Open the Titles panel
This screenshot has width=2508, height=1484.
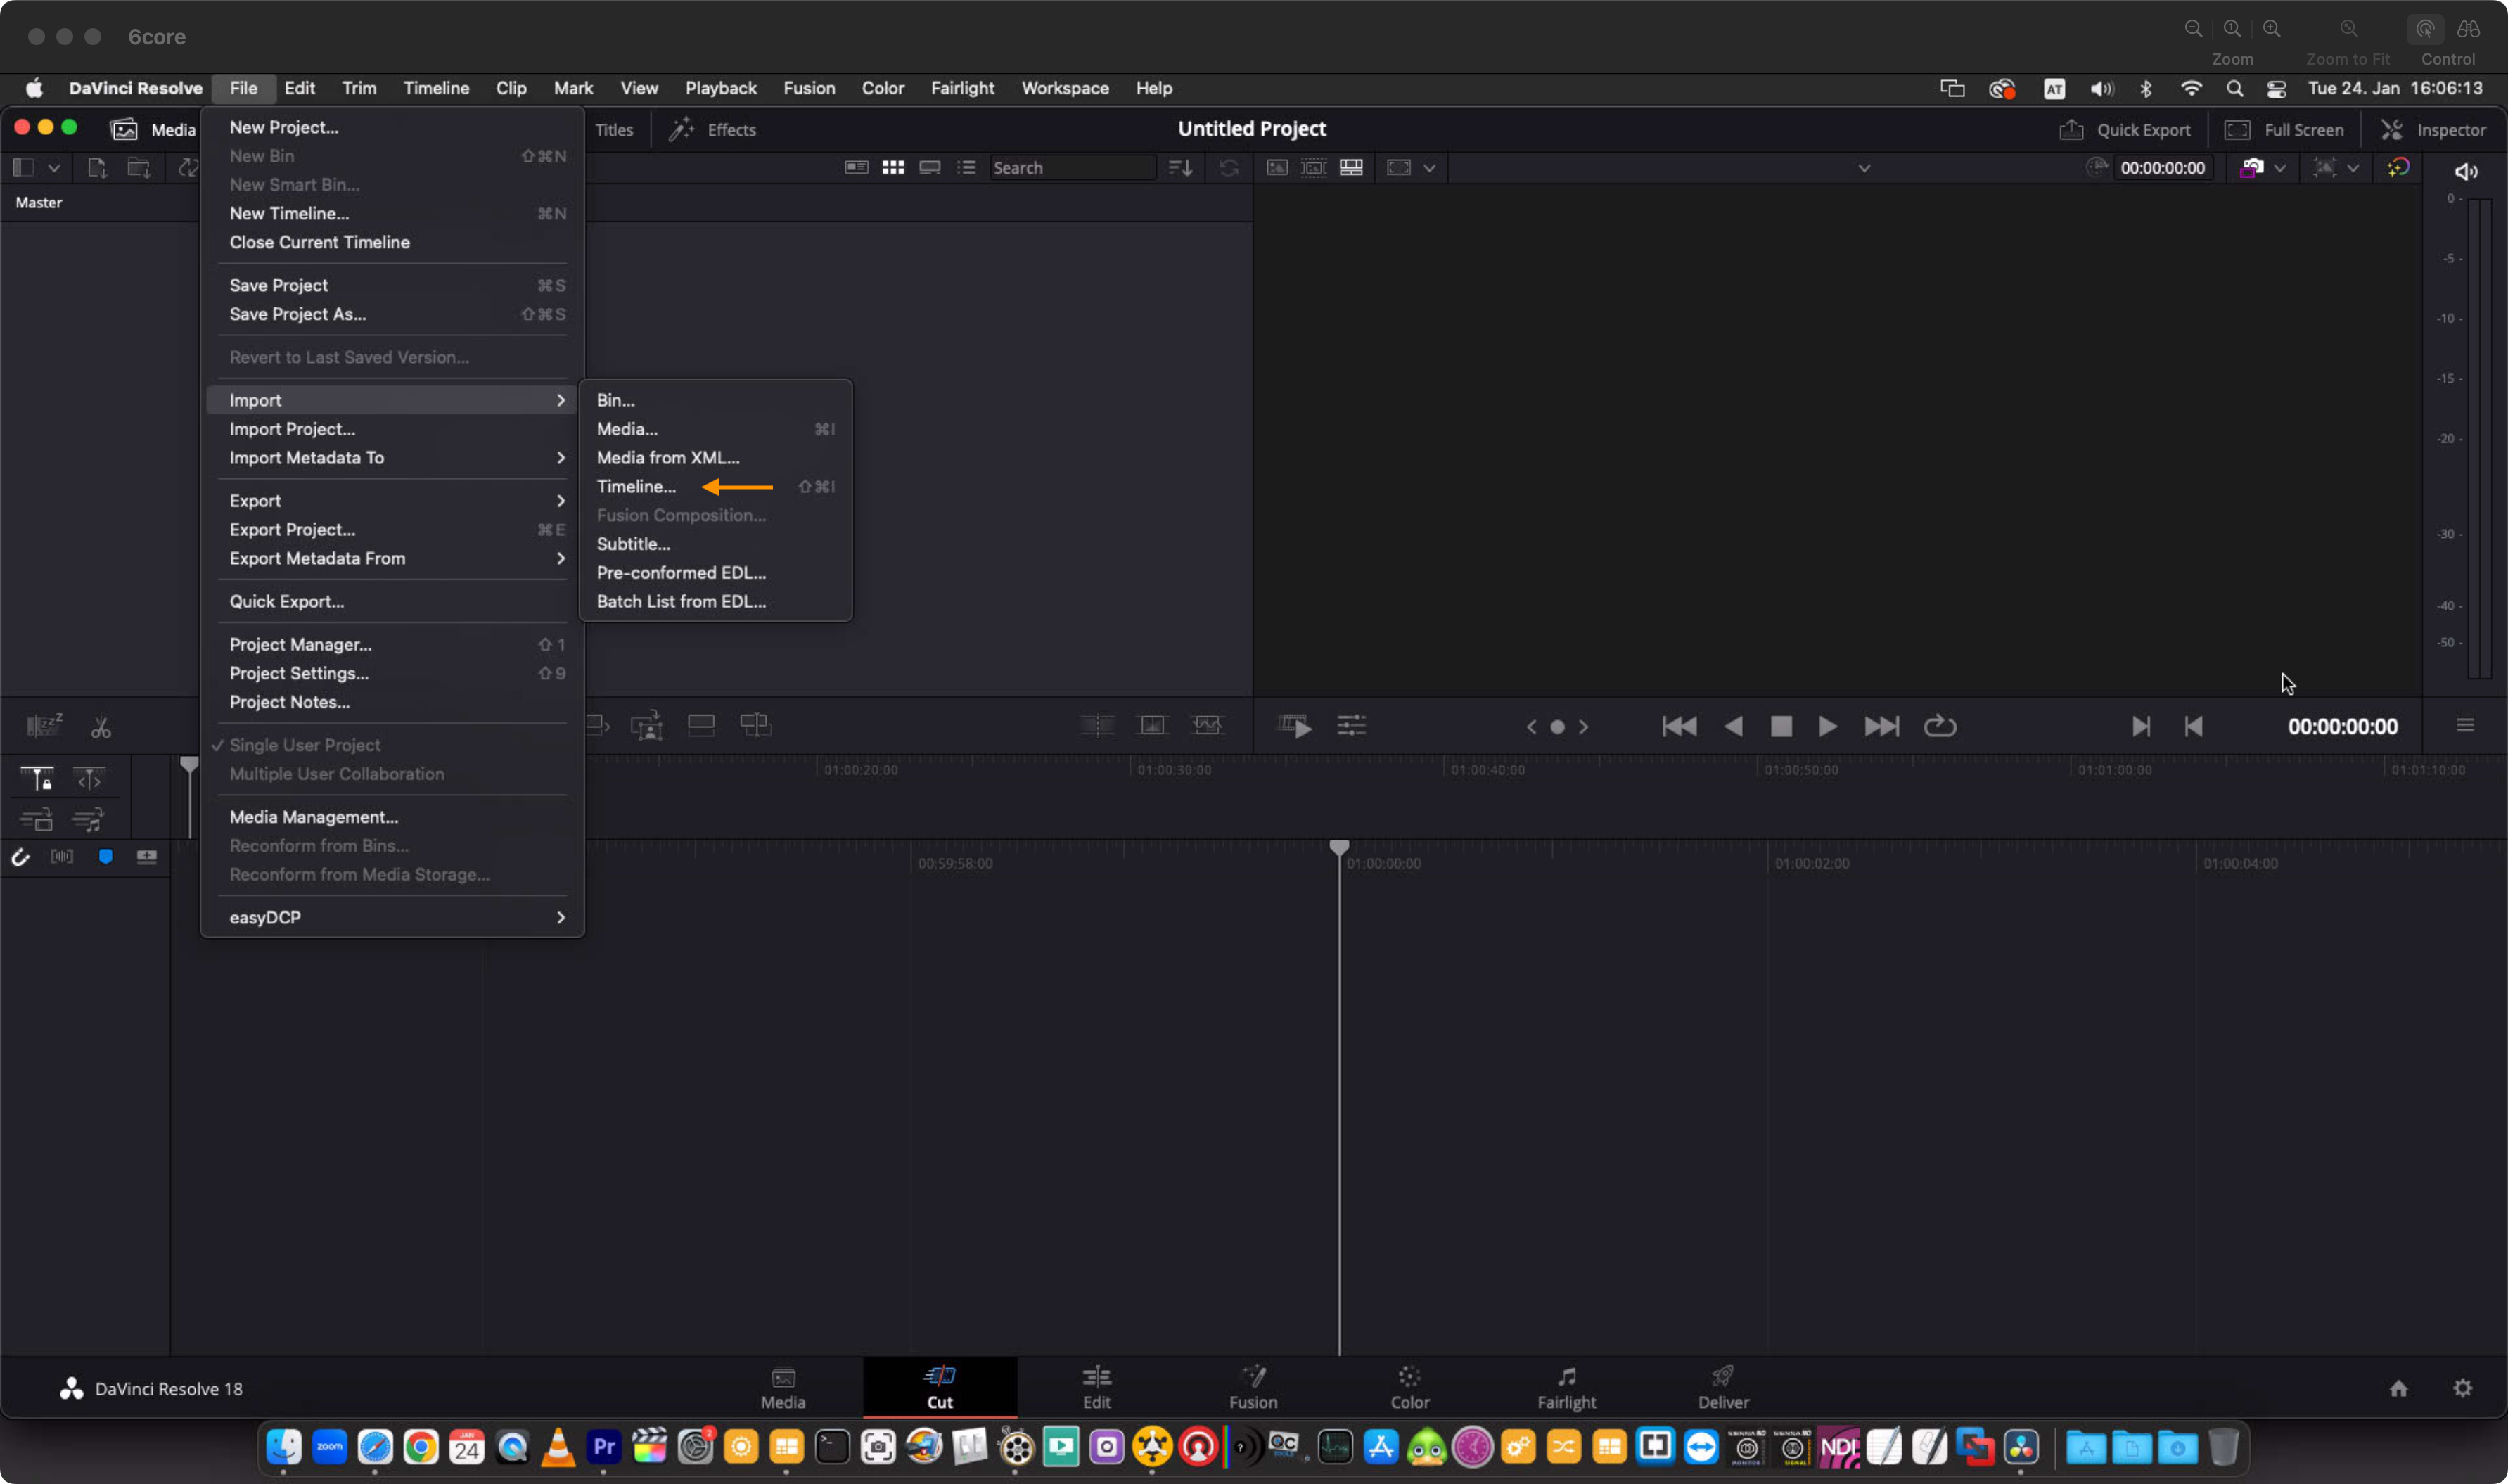pos(614,130)
